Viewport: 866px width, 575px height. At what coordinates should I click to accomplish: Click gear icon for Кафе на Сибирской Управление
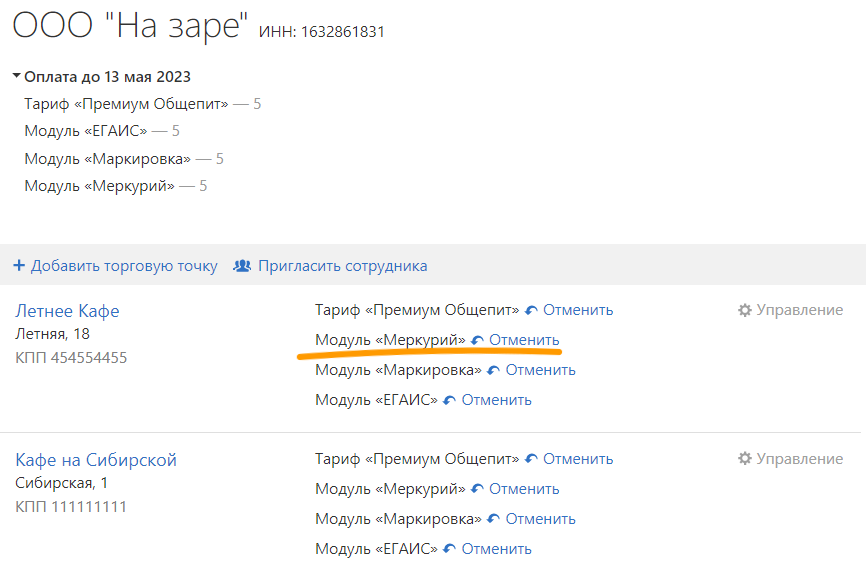[x=744, y=458]
